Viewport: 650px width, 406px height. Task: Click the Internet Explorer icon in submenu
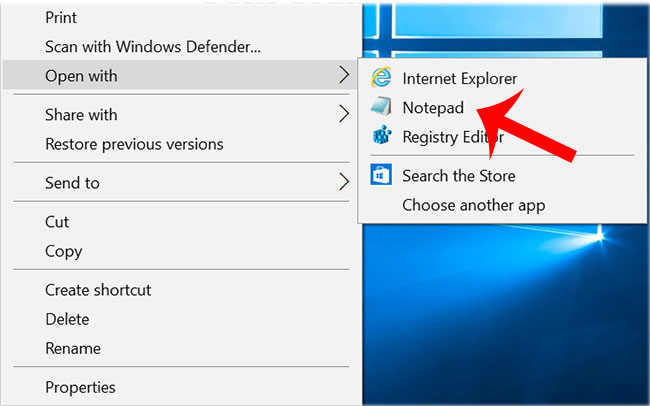point(381,78)
